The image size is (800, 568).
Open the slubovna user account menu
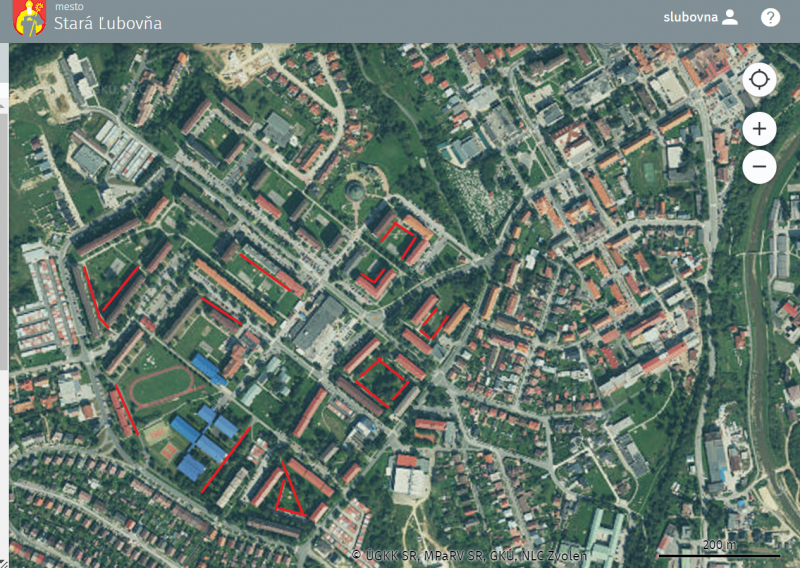pyautogui.click(x=701, y=17)
